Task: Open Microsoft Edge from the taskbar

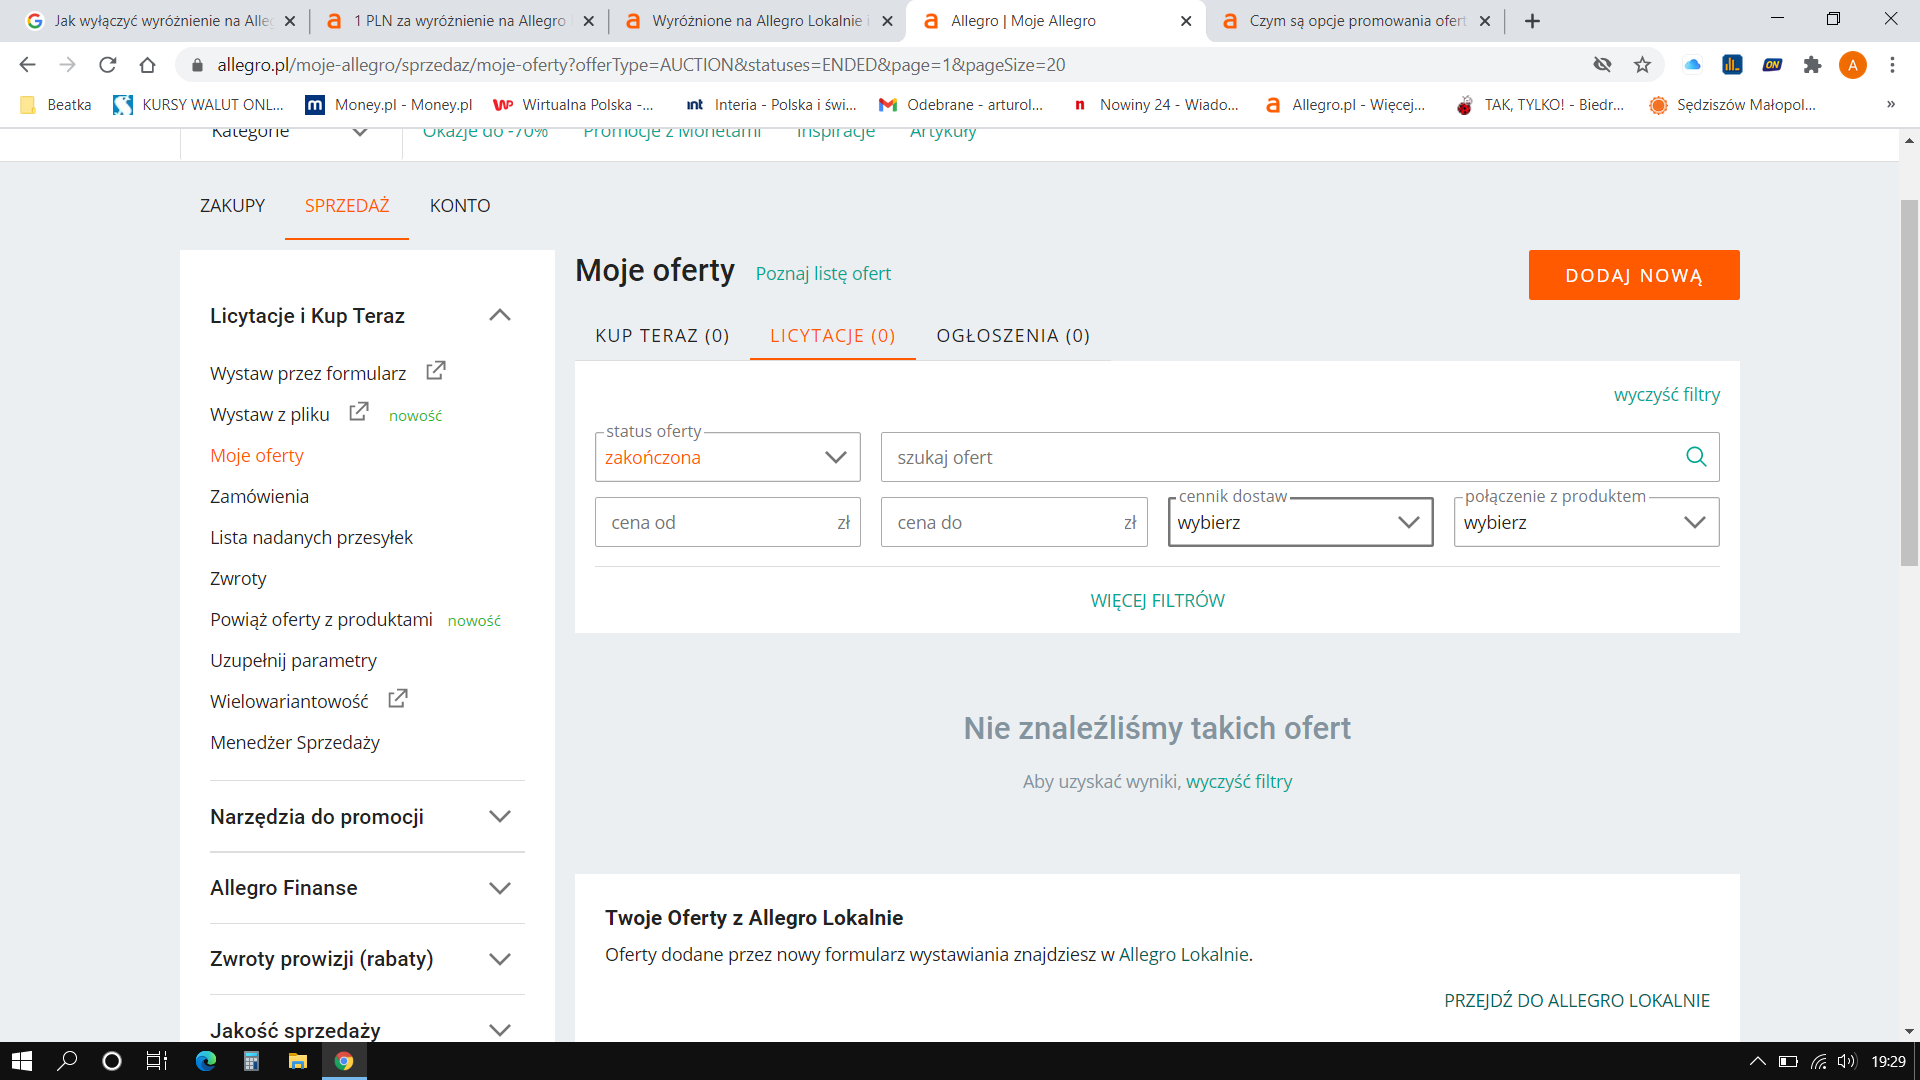Action: (x=206, y=1061)
